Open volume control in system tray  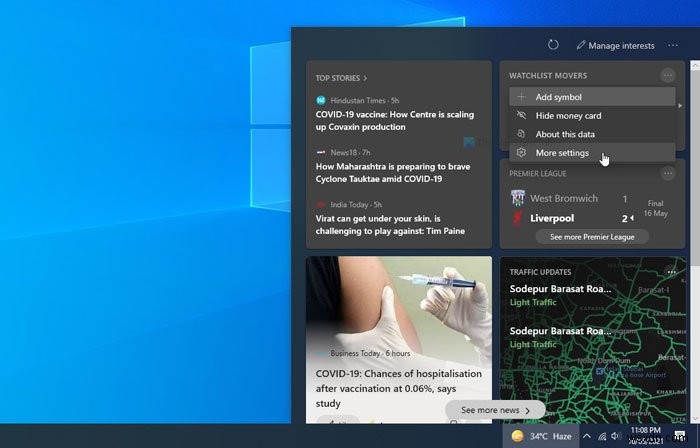click(616, 436)
